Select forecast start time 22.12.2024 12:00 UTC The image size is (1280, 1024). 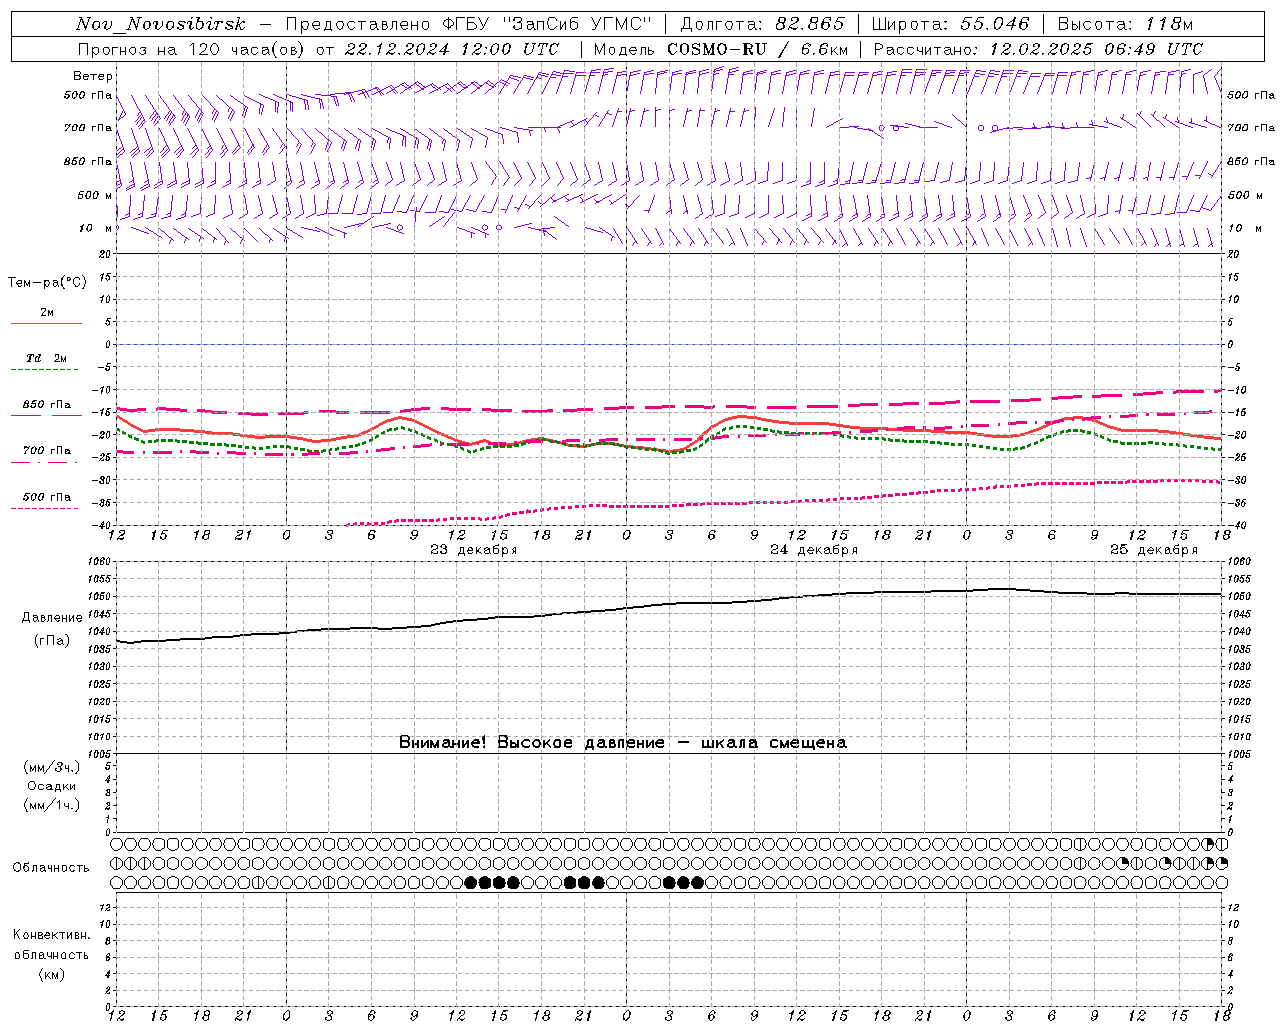pyautogui.click(x=451, y=49)
